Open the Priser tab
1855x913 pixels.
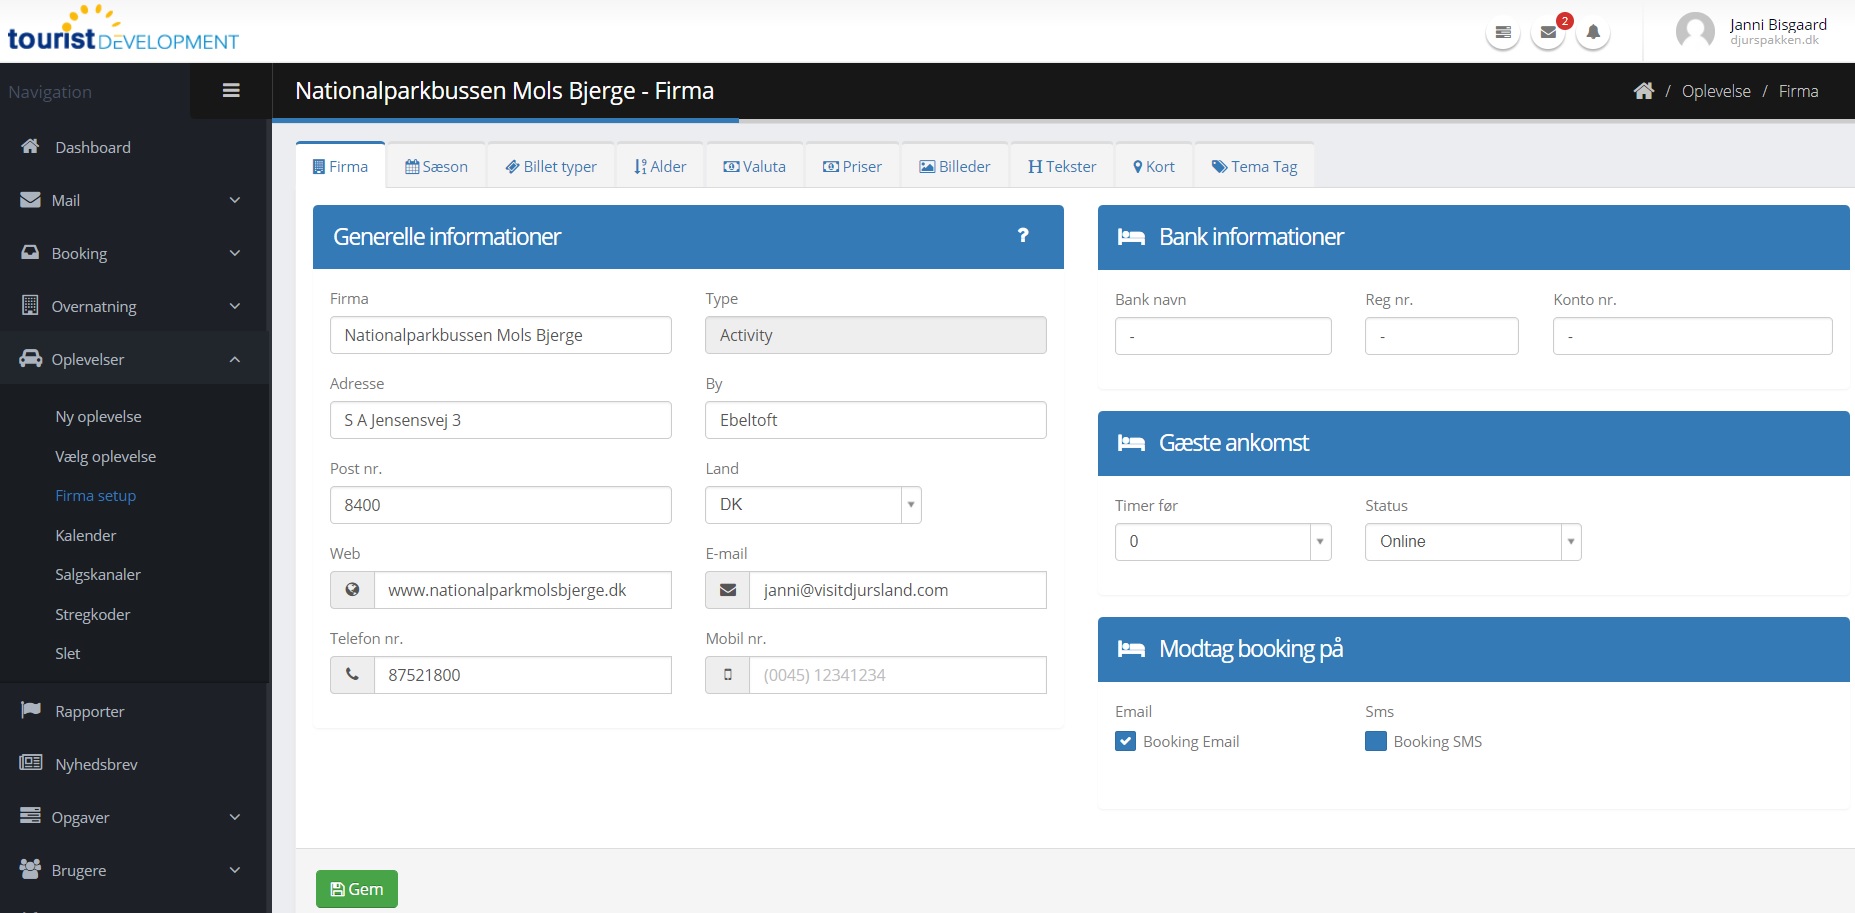(853, 167)
